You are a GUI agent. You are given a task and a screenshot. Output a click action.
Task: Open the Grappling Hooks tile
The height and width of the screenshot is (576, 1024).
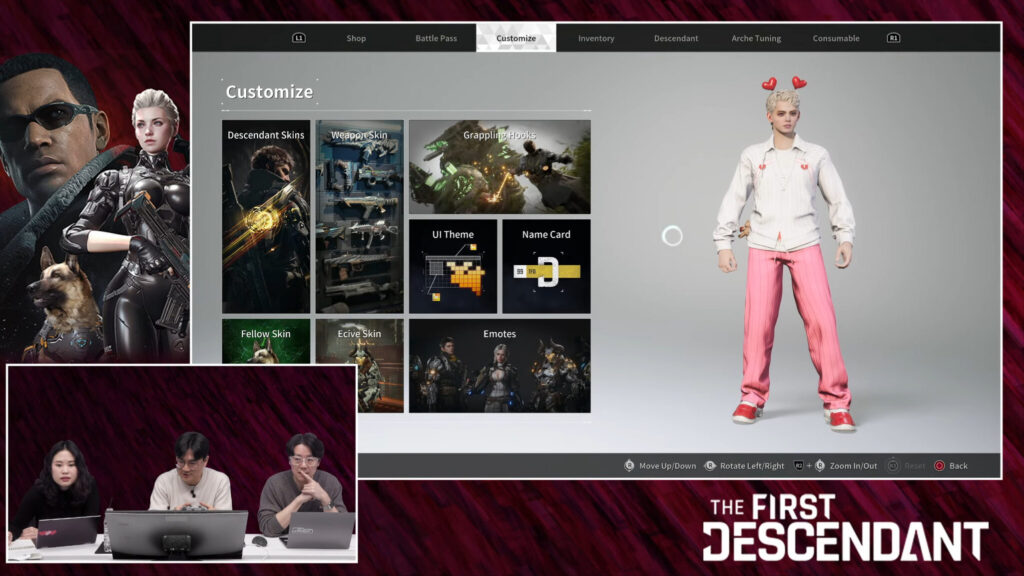pos(499,167)
